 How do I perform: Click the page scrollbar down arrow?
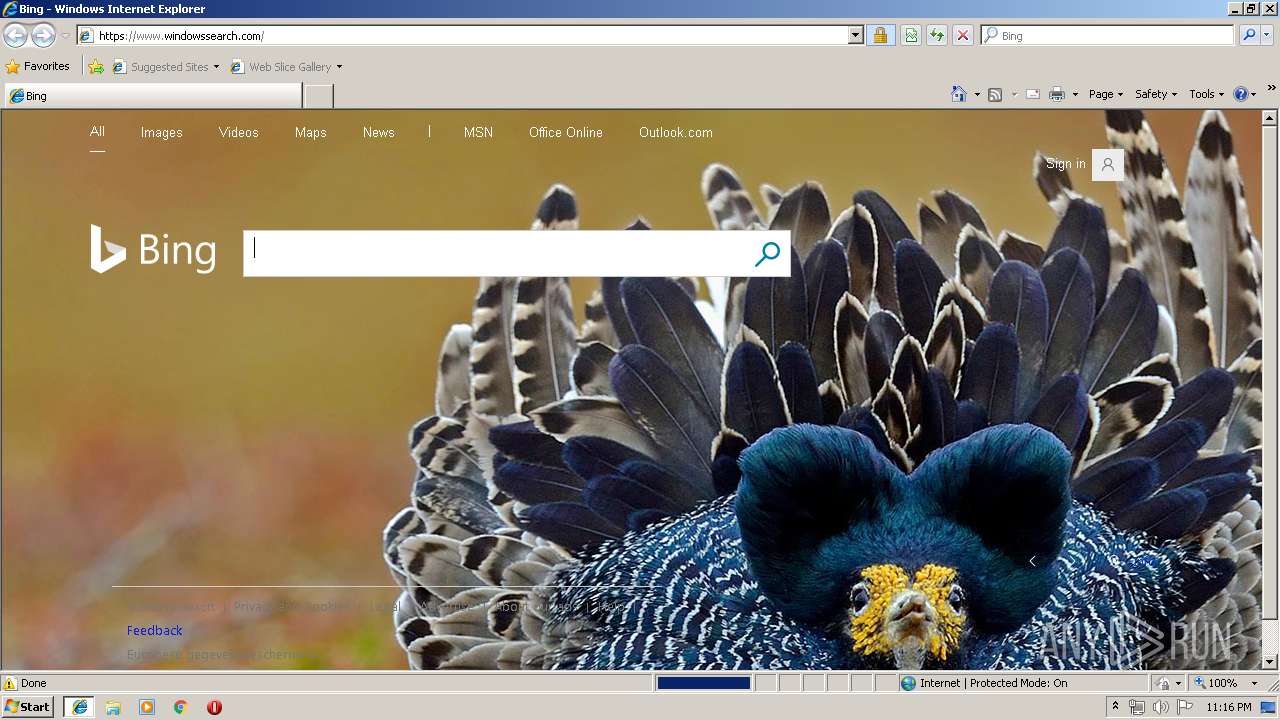pyautogui.click(x=1271, y=662)
